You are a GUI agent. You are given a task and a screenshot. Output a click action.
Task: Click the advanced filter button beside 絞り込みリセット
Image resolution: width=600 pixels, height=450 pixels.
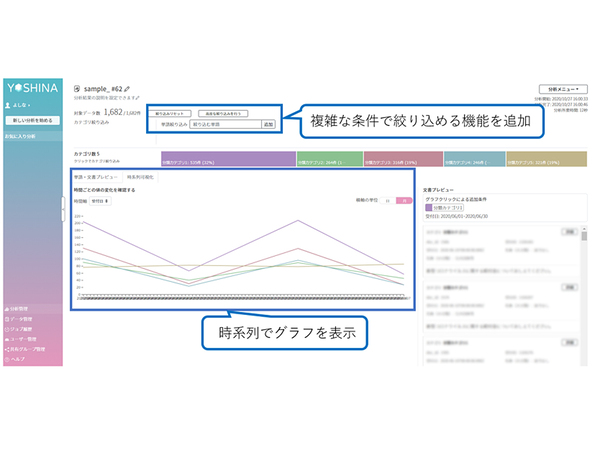[x=223, y=114]
